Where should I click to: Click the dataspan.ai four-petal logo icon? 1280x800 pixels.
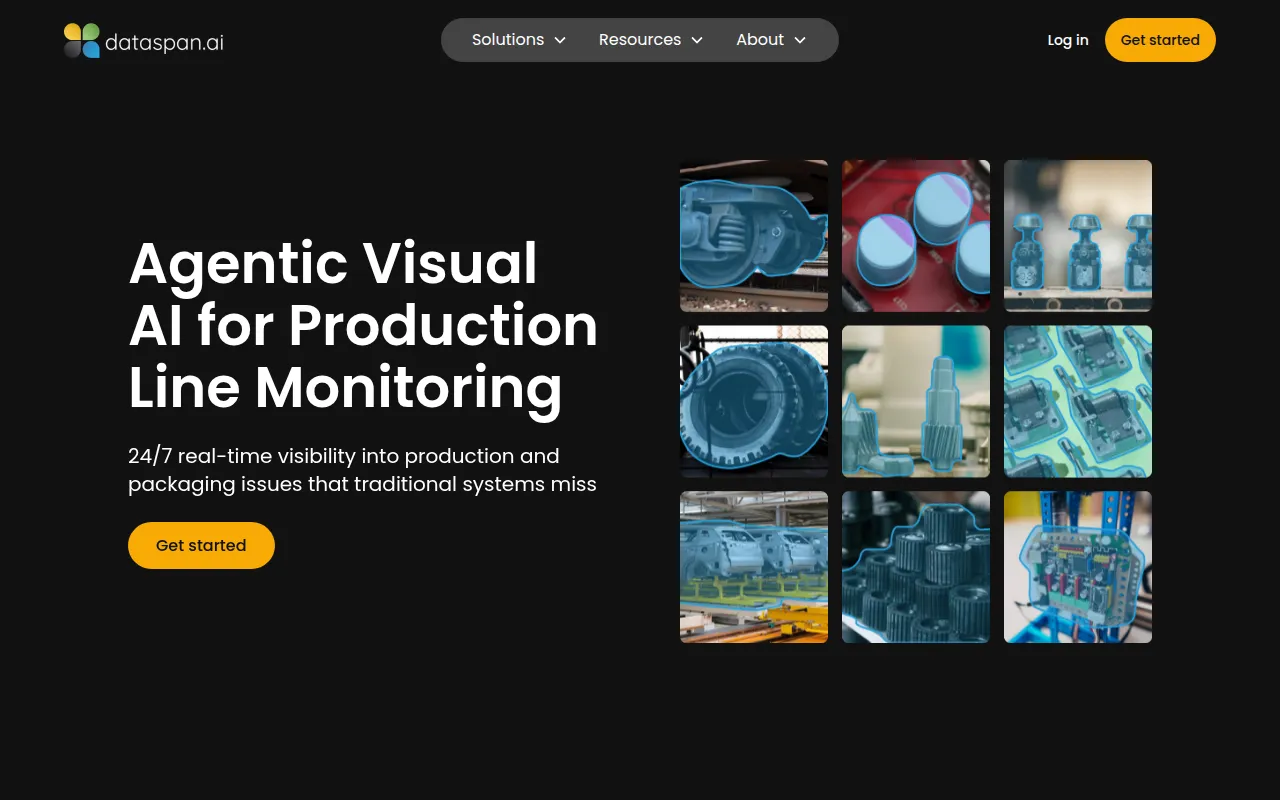pos(82,40)
